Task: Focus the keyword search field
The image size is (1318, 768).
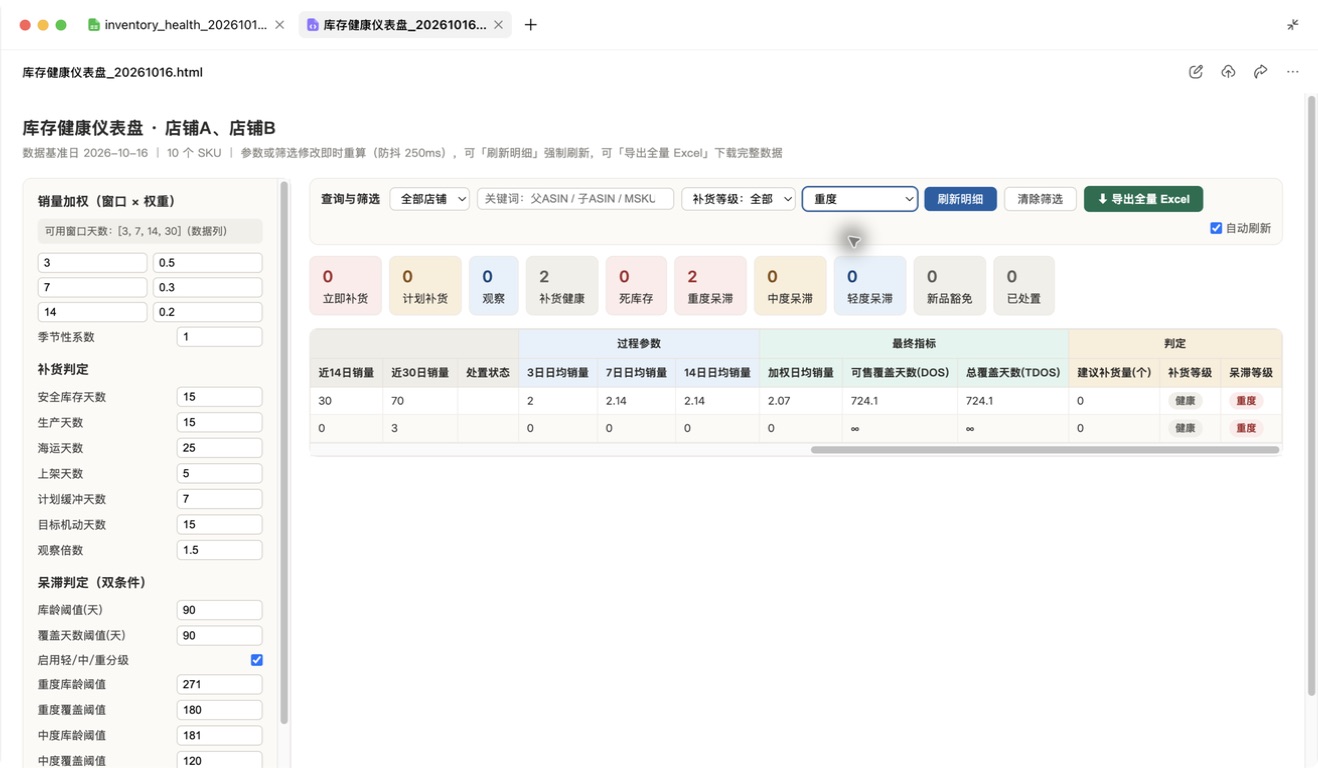Action: tap(575, 199)
